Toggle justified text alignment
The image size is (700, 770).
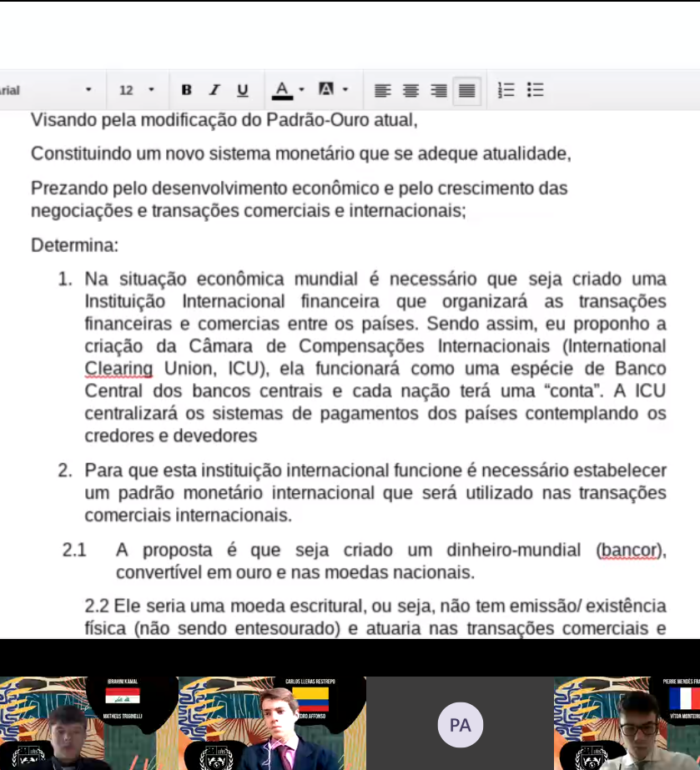pyautogui.click(x=466, y=90)
